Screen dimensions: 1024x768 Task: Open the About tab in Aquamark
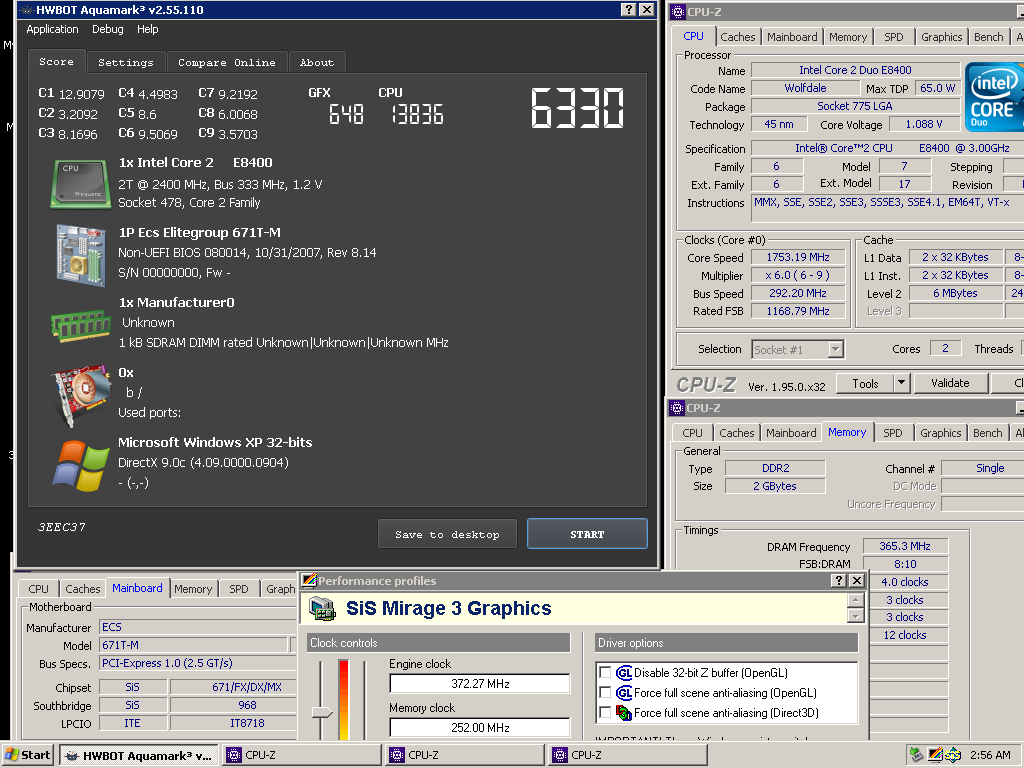click(x=317, y=62)
